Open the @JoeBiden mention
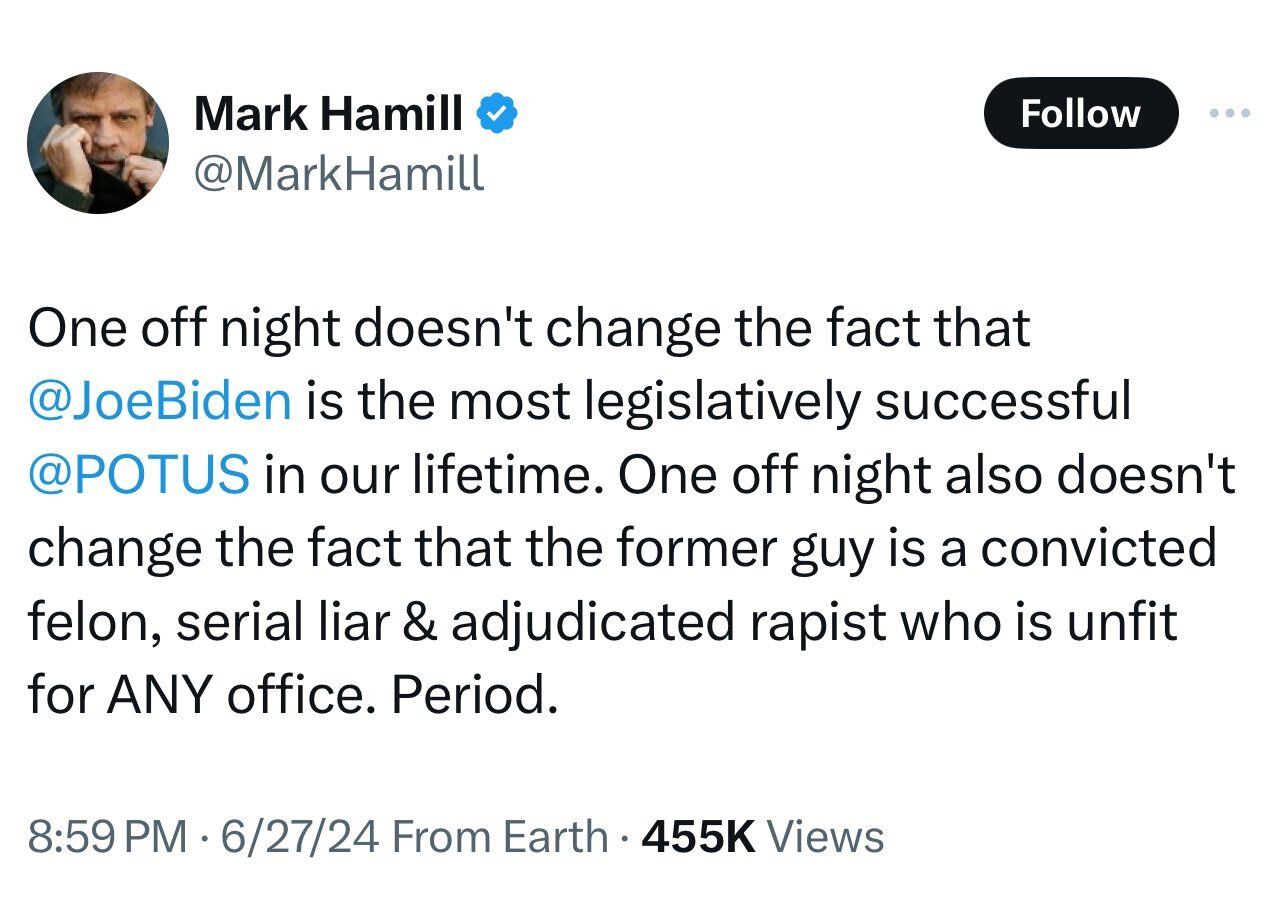Screen dimensions: 1284x900 click(161, 400)
